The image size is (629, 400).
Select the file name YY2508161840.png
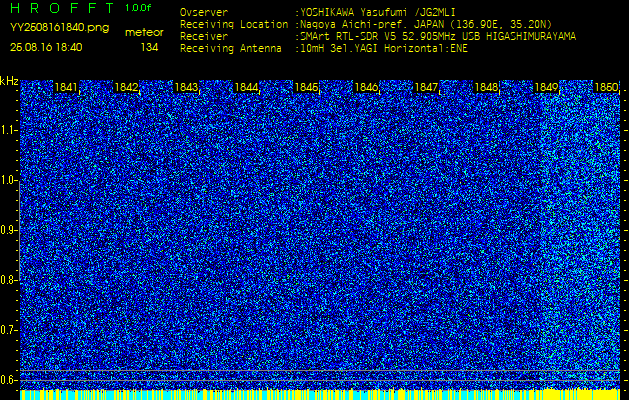tap(59, 28)
